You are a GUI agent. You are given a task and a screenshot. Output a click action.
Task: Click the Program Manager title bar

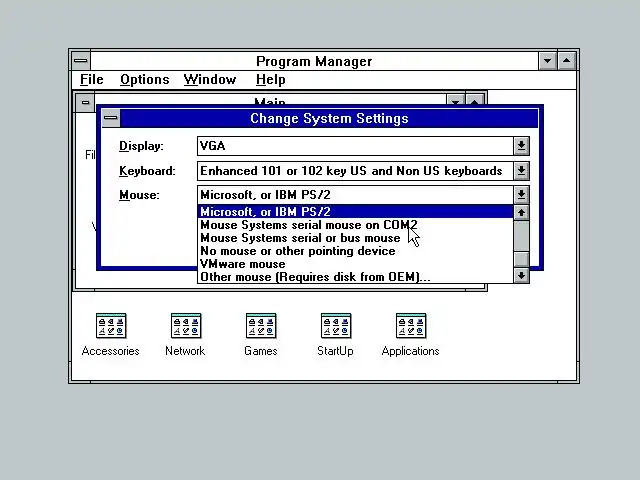pyautogui.click(x=314, y=61)
